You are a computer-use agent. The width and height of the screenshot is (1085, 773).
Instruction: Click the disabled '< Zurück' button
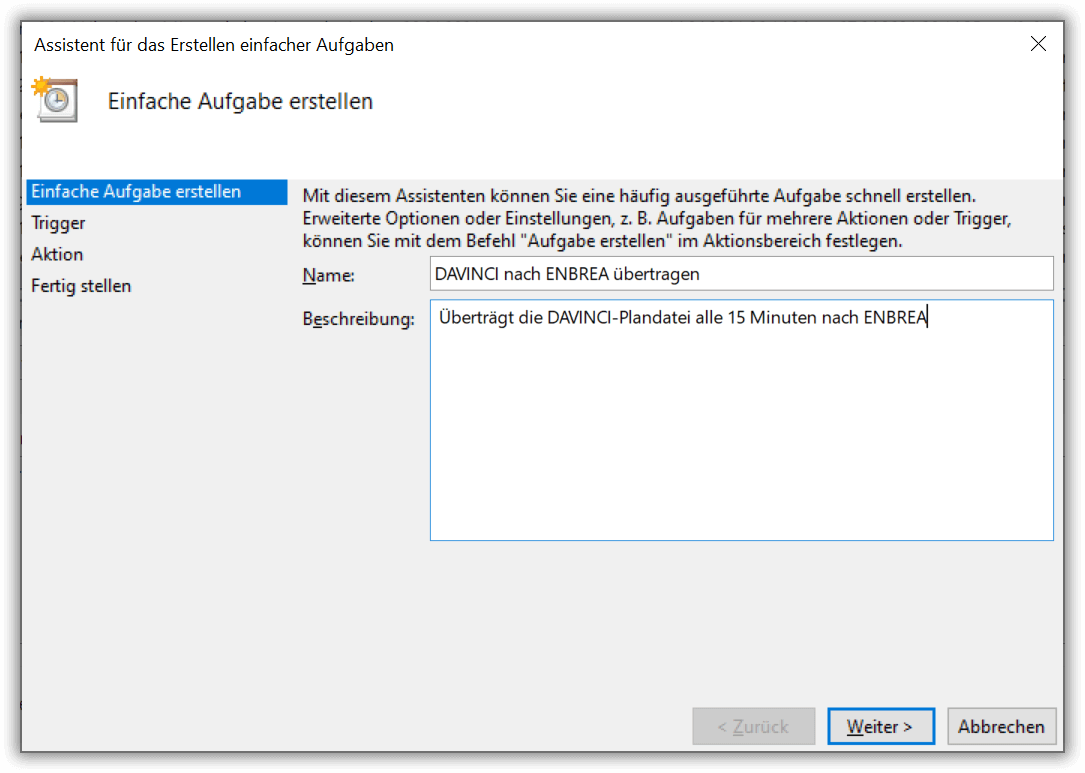tap(753, 726)
